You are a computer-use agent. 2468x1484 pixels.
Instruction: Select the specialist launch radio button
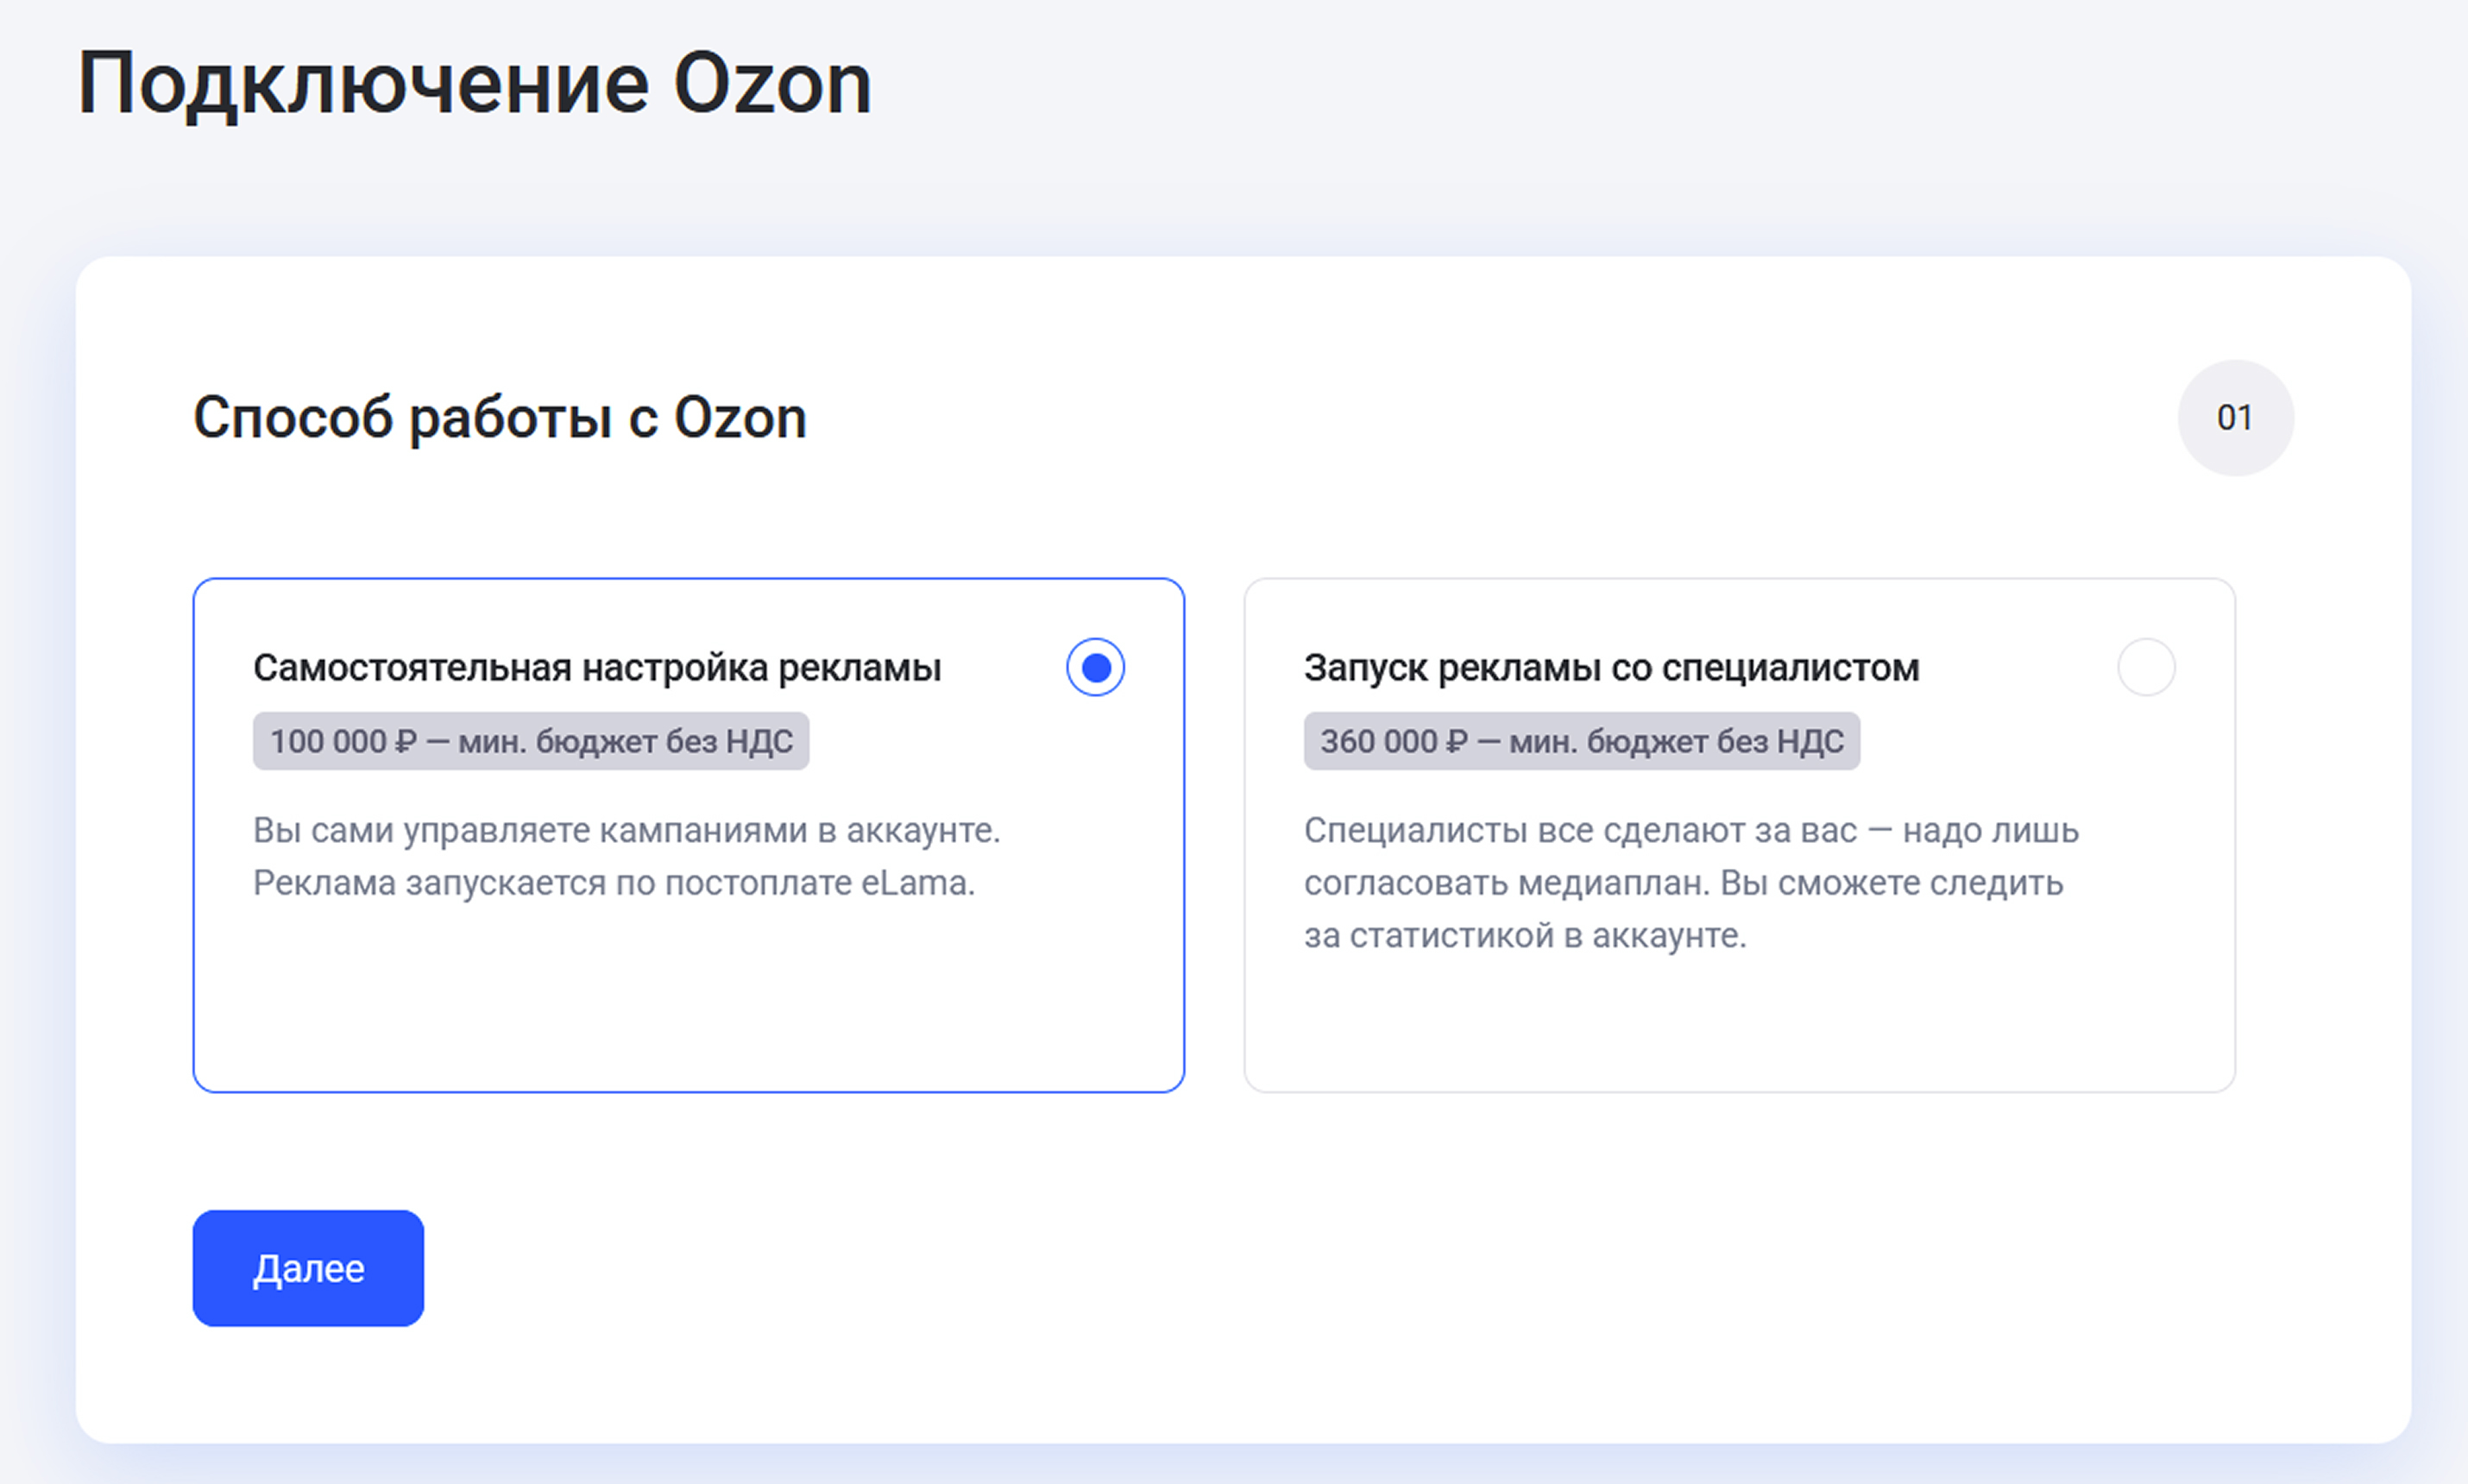coord(2146,667)
